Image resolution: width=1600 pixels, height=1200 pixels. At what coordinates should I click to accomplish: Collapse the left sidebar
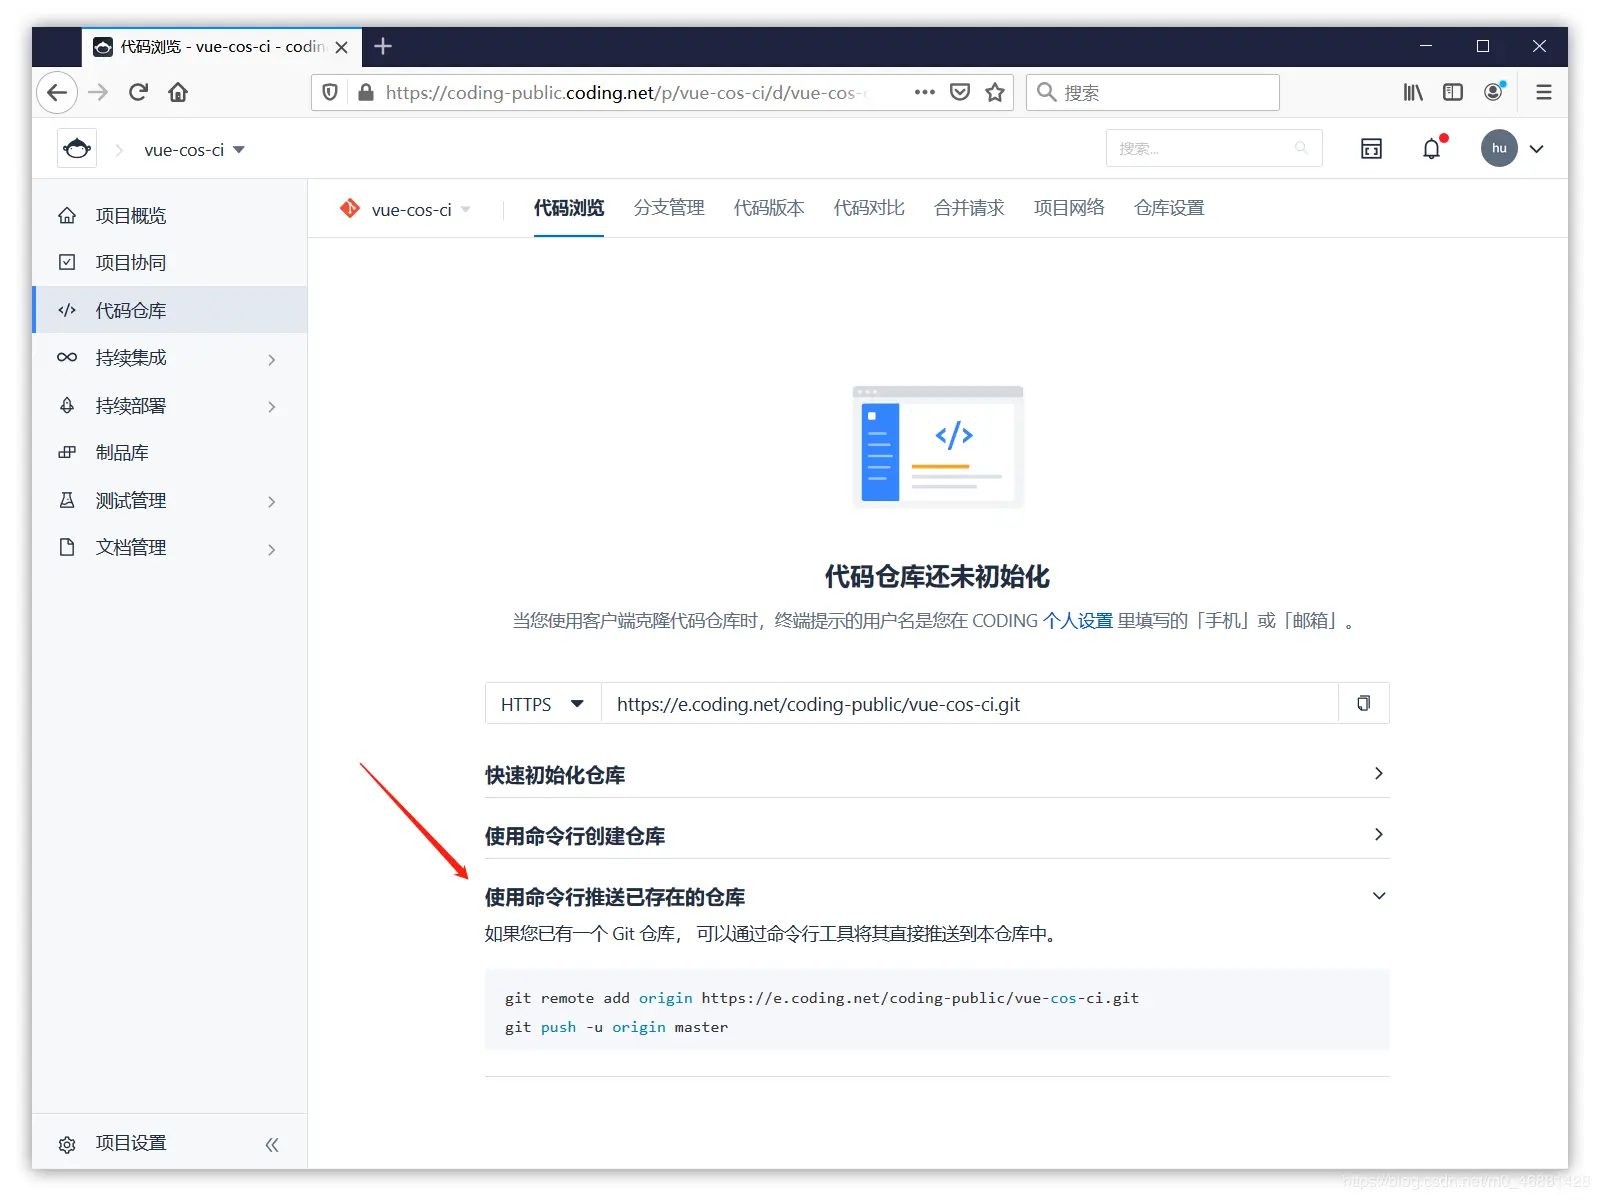272,1144
